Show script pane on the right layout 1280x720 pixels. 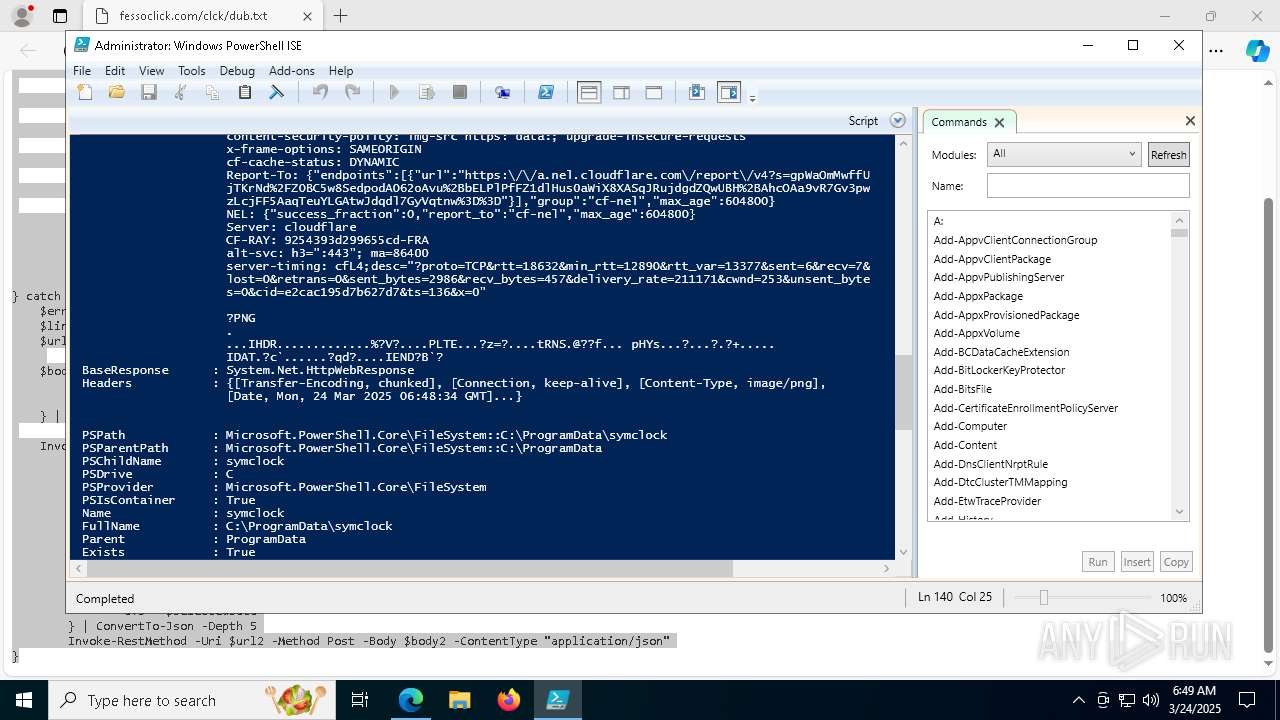(621, 92)
